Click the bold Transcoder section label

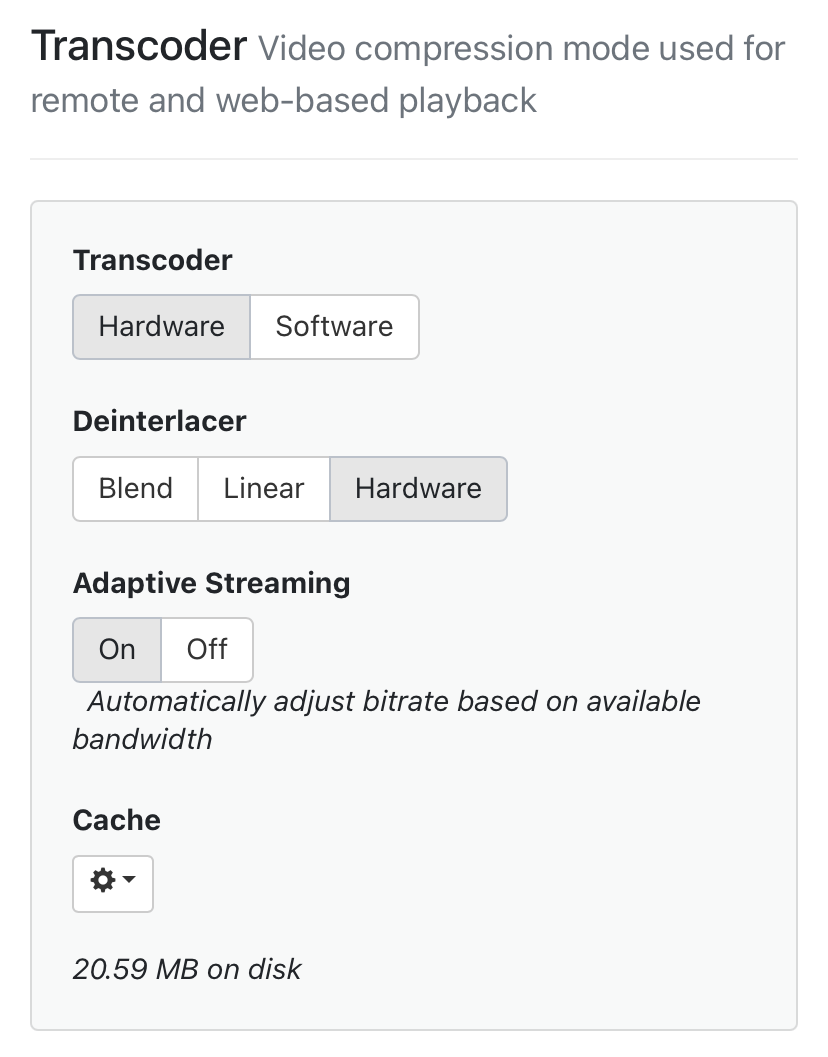coord(152,261)
